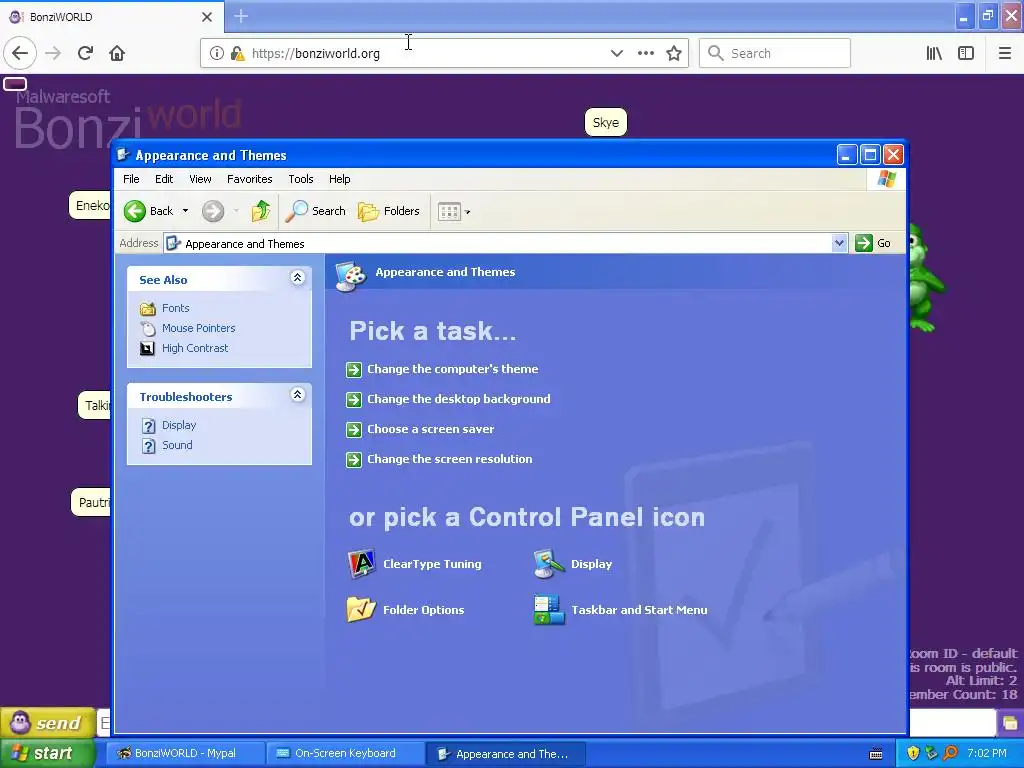This screenshot has width=1024, height=768.
Task: Open Fonts from See Also
Action: pyautogui.click(x=176, y=308)
